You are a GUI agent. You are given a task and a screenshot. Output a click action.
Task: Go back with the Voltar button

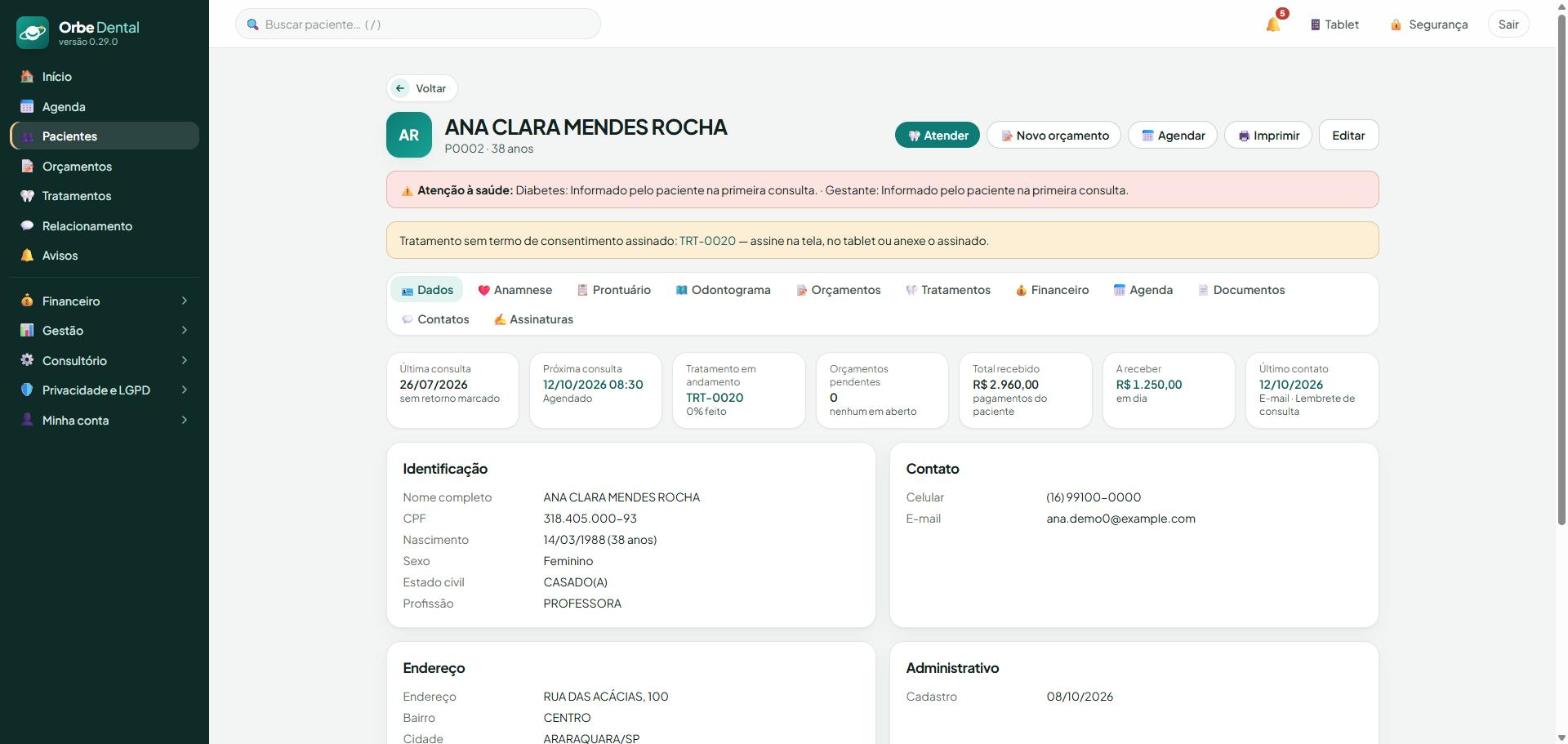pos(422,88)
